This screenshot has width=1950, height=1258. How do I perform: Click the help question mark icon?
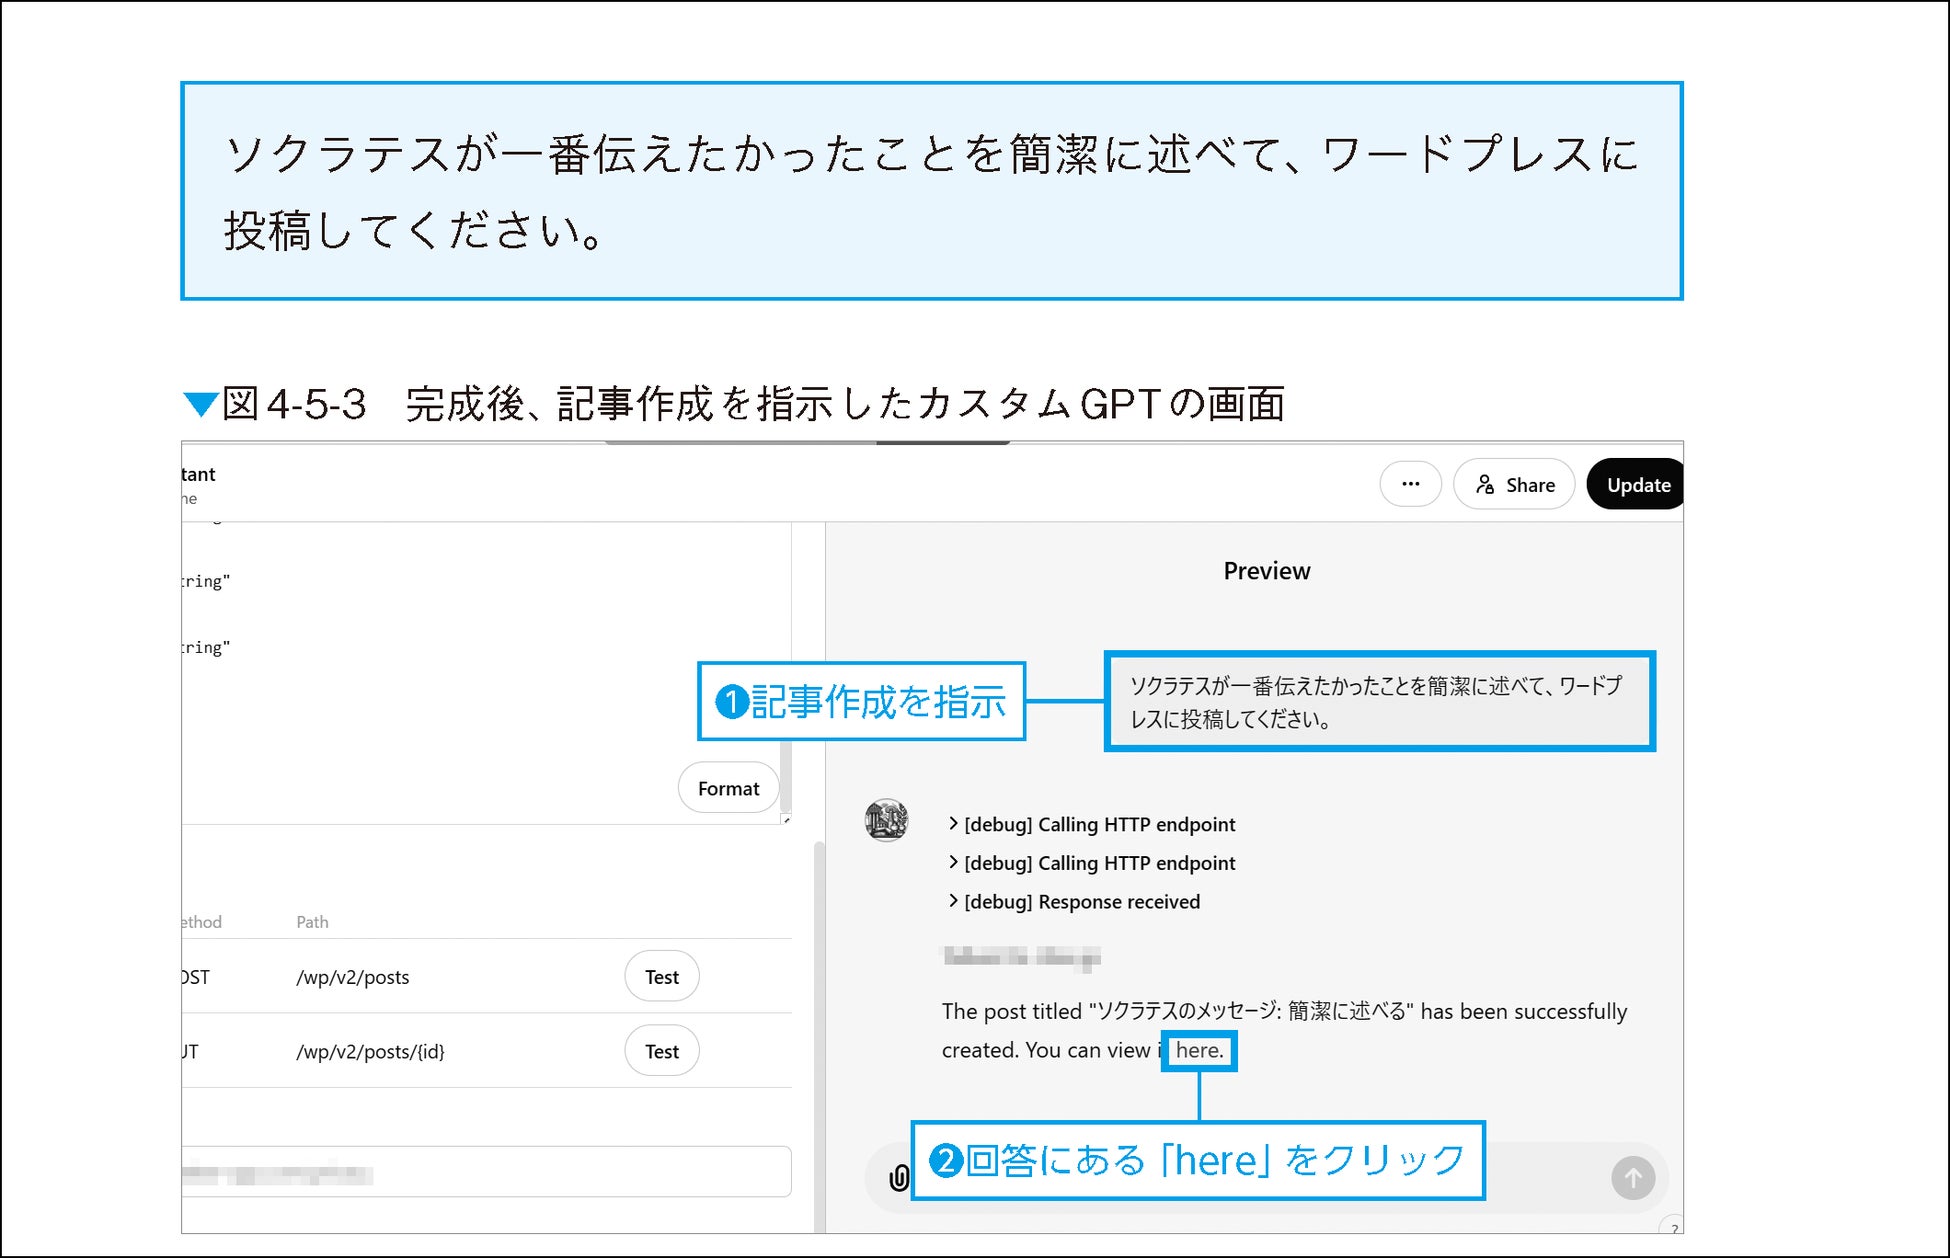coord(1674,1227)
